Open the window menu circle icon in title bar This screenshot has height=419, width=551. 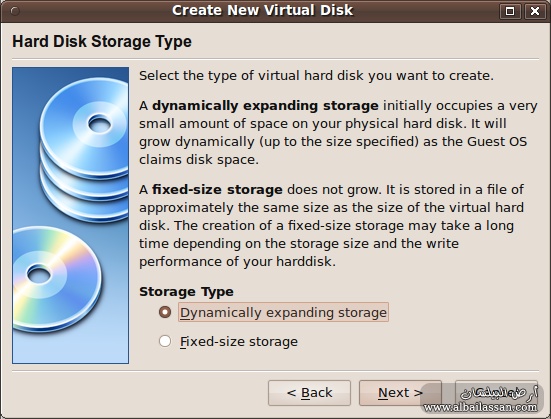click(15, 11)
